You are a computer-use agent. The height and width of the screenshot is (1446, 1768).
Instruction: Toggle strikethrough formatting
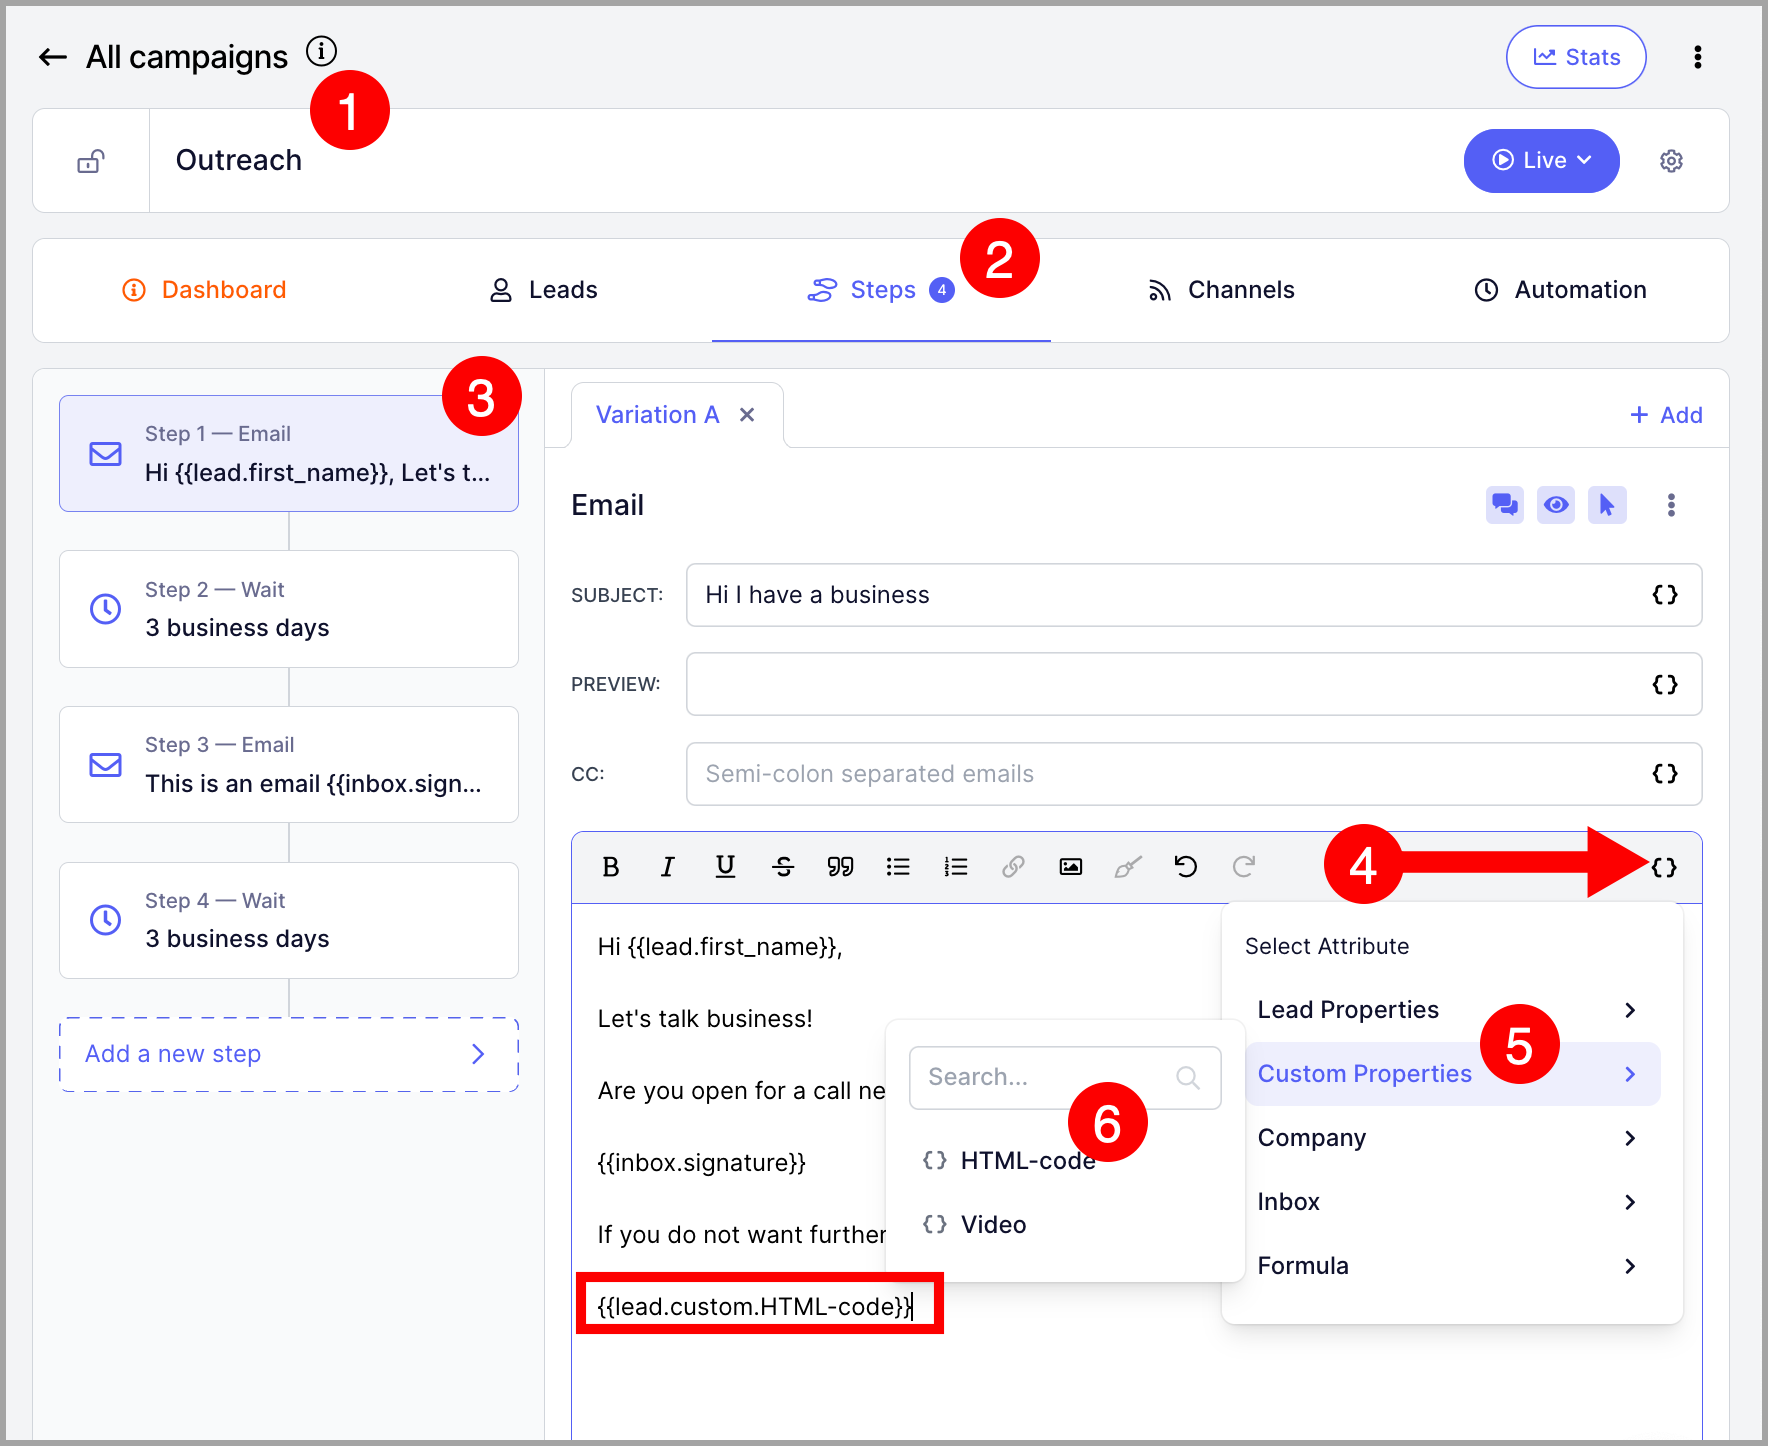pos(783,867)
